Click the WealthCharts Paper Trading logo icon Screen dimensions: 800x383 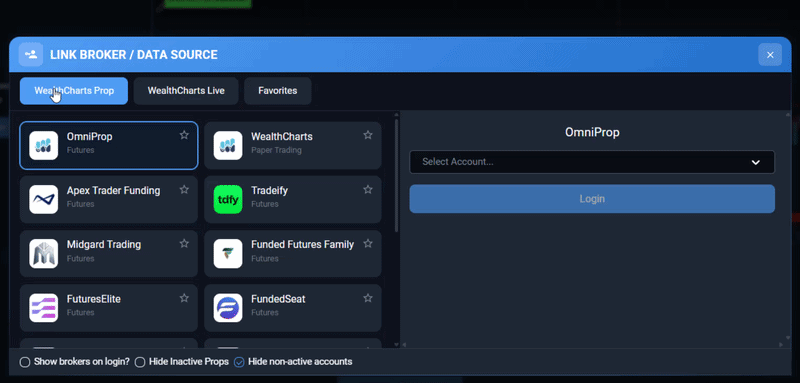pos(228,145)
